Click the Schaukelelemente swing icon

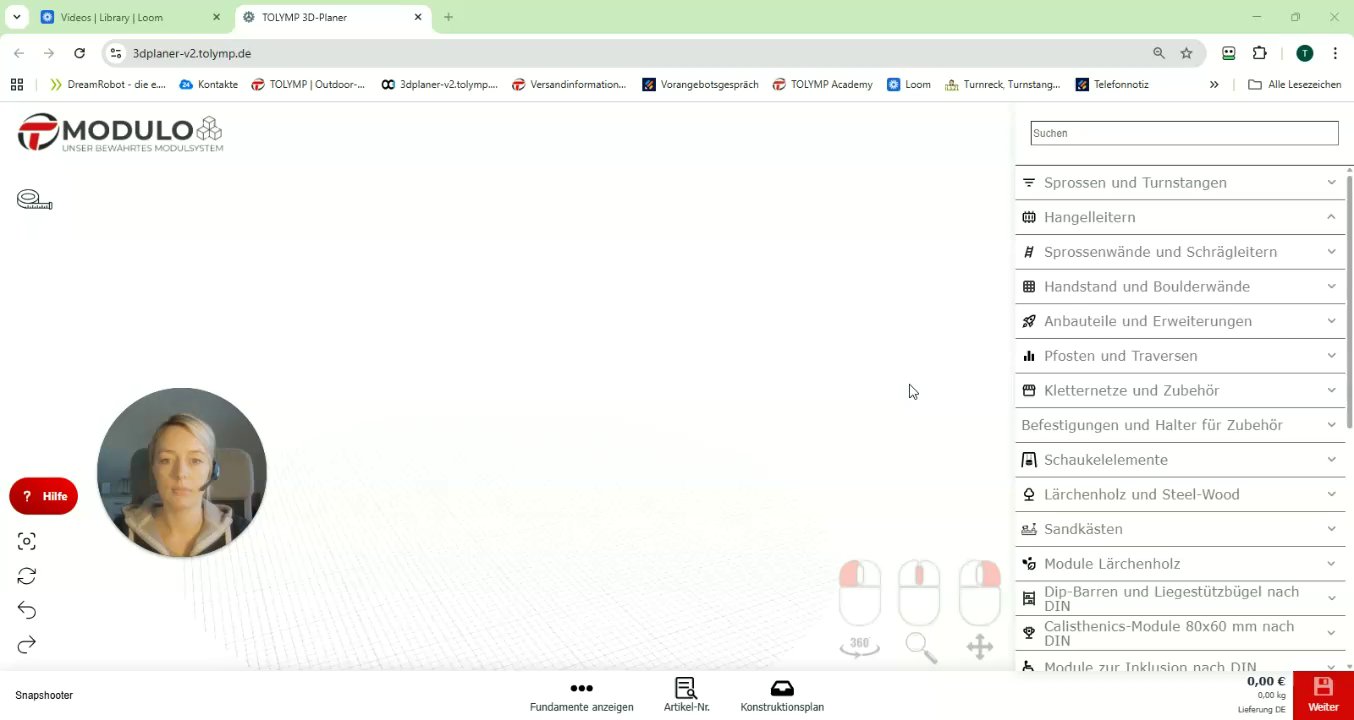1029,460
